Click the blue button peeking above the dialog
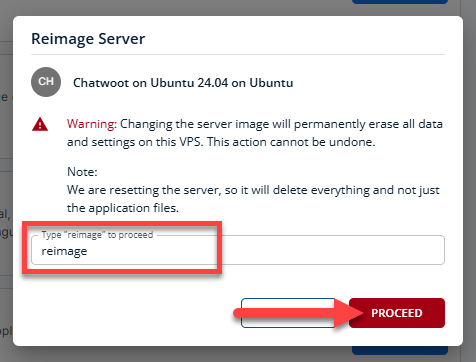Screen dimensions: 476x362 click(400, 2)
